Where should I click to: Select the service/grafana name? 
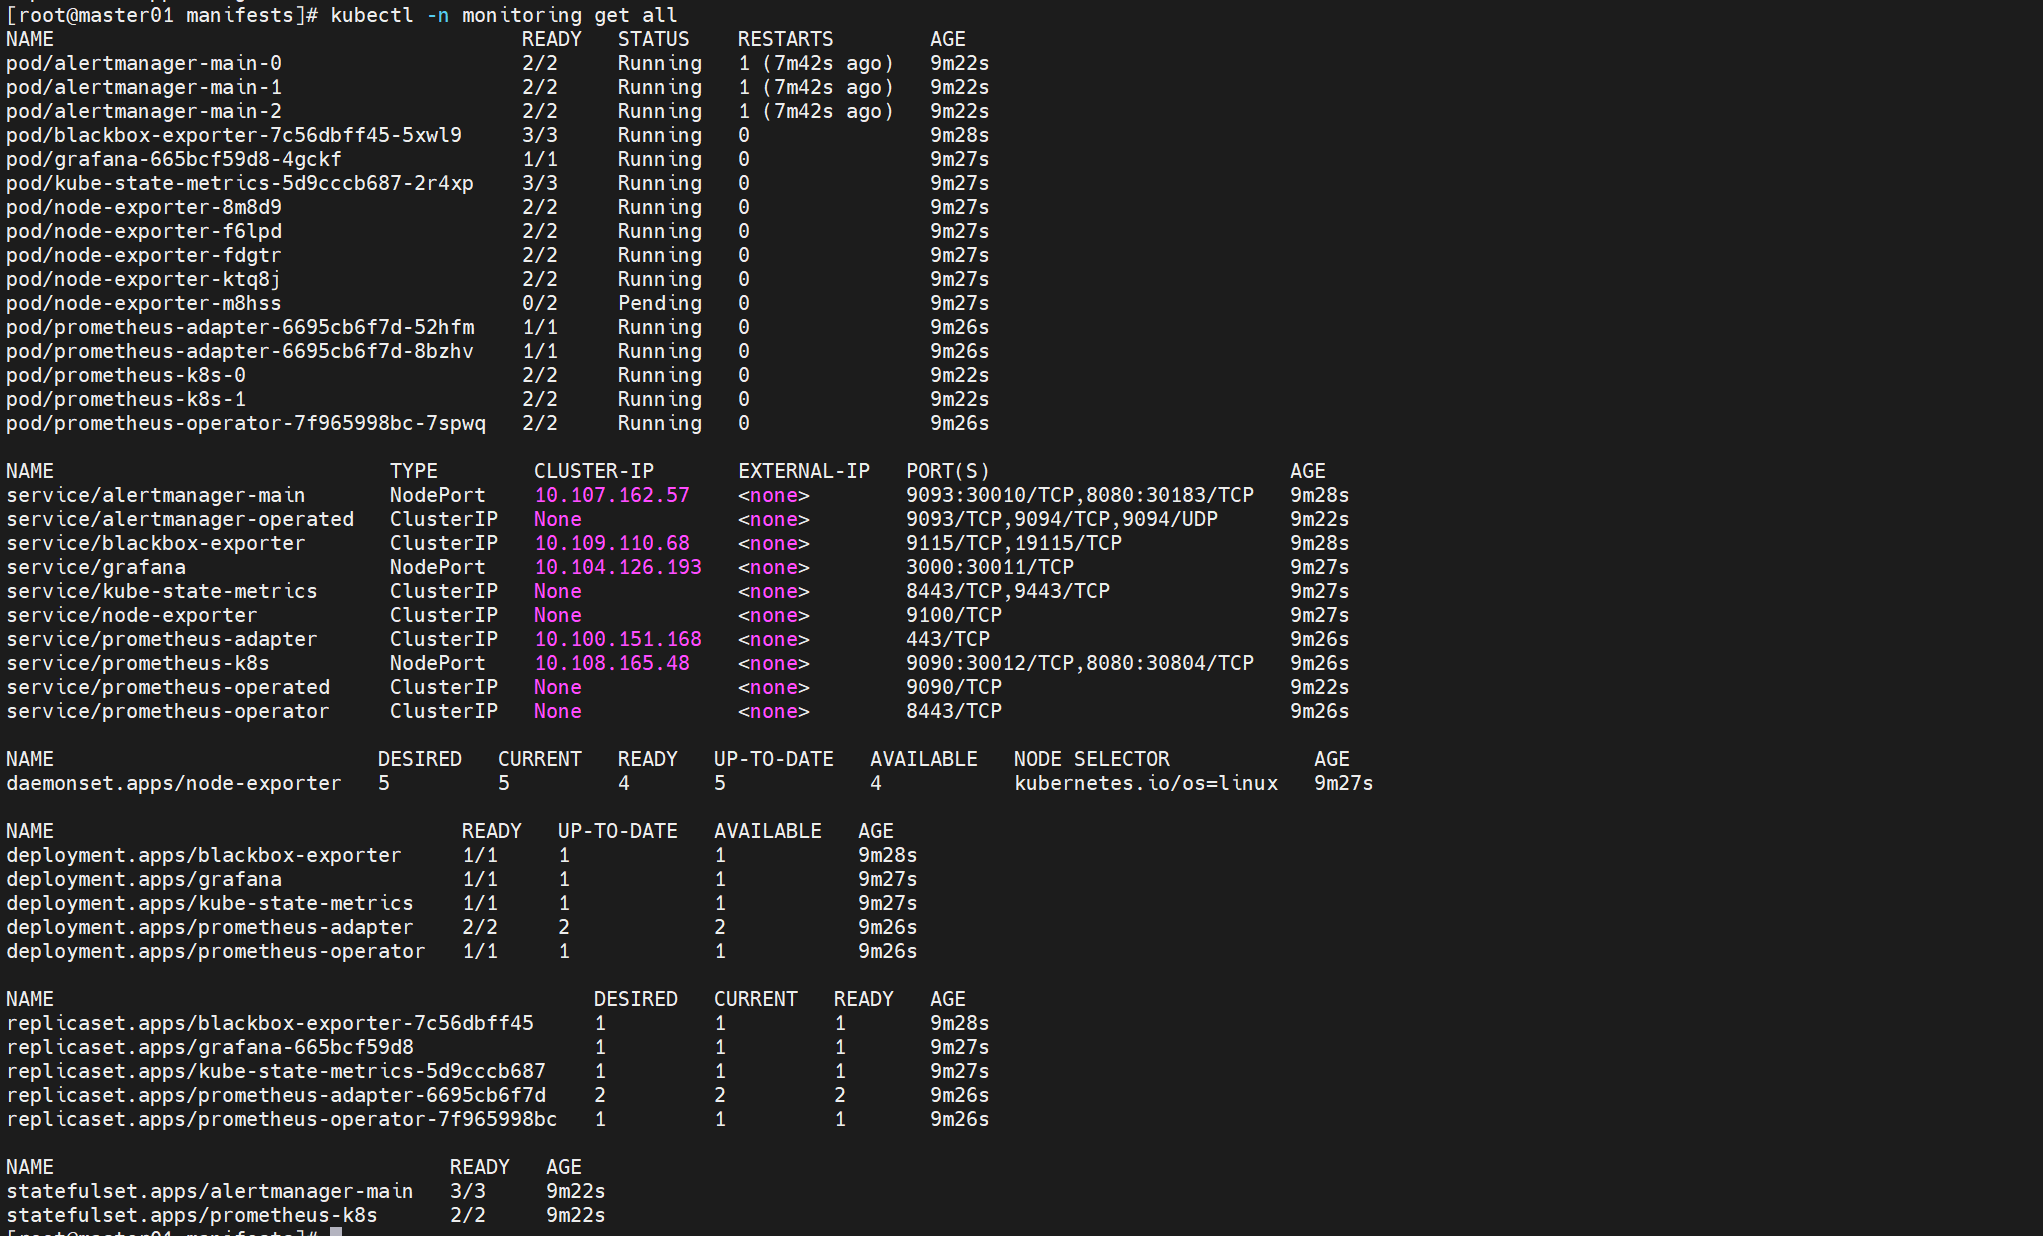pyautogui.click(x=96, y=567)
